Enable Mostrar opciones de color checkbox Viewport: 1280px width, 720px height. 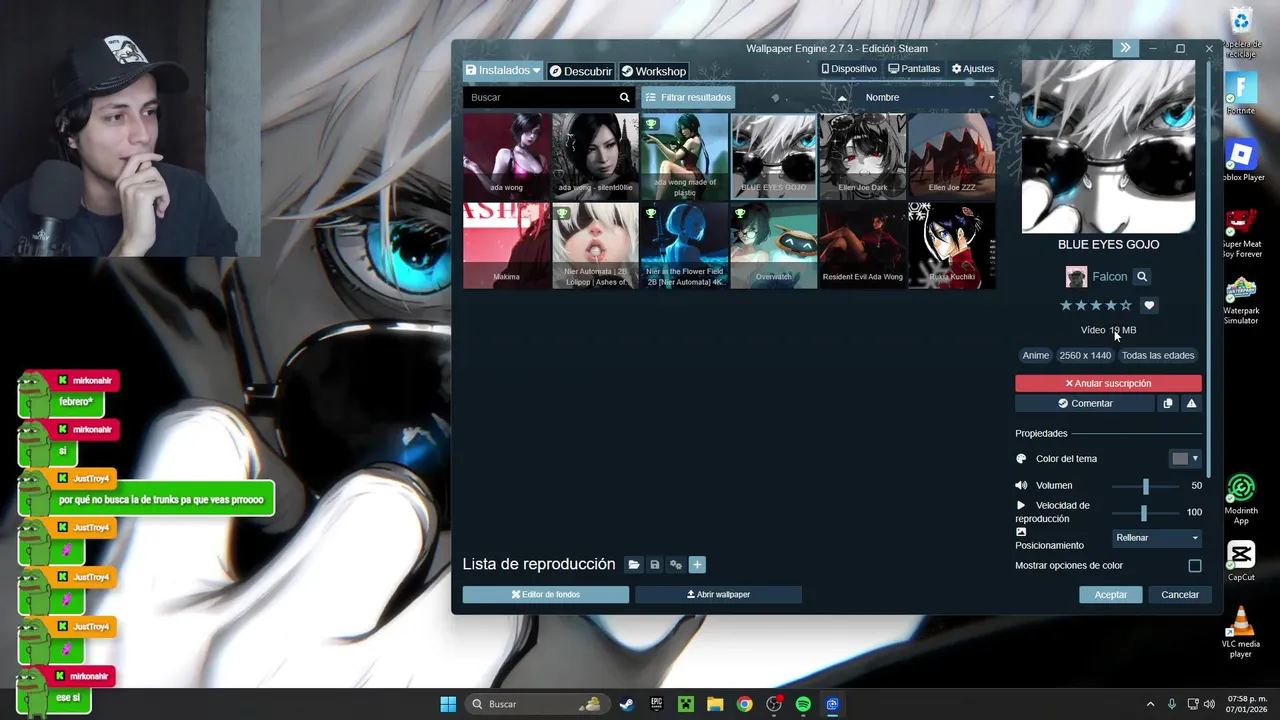[1194, 565]
